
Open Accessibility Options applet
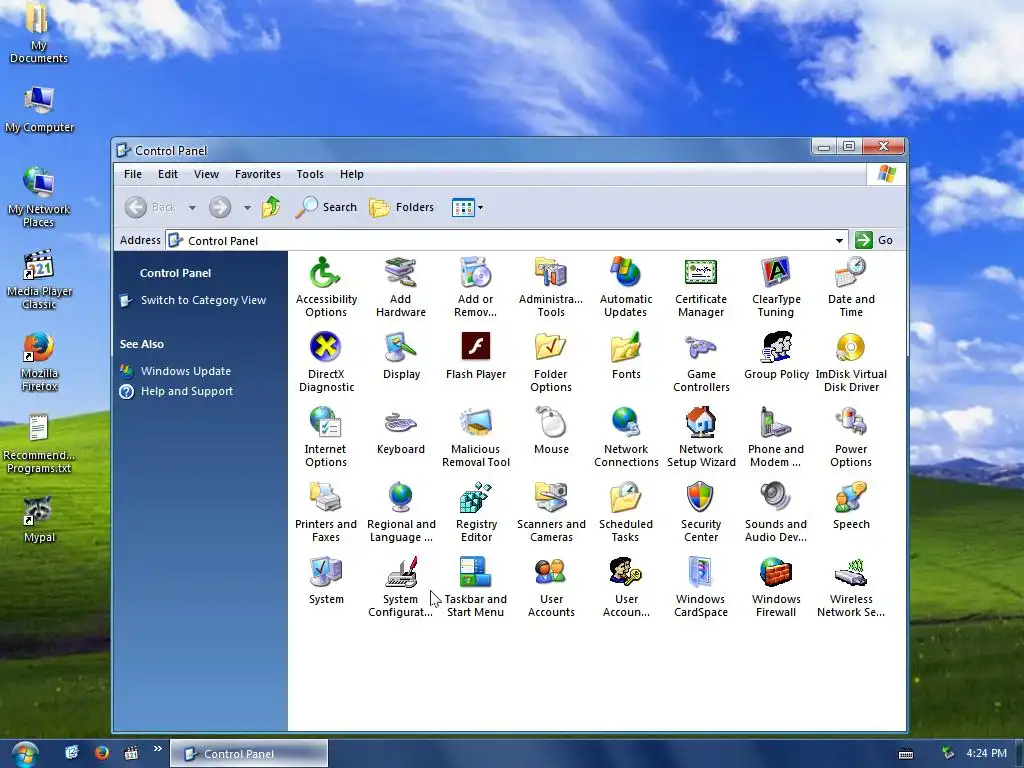[326, 287]
